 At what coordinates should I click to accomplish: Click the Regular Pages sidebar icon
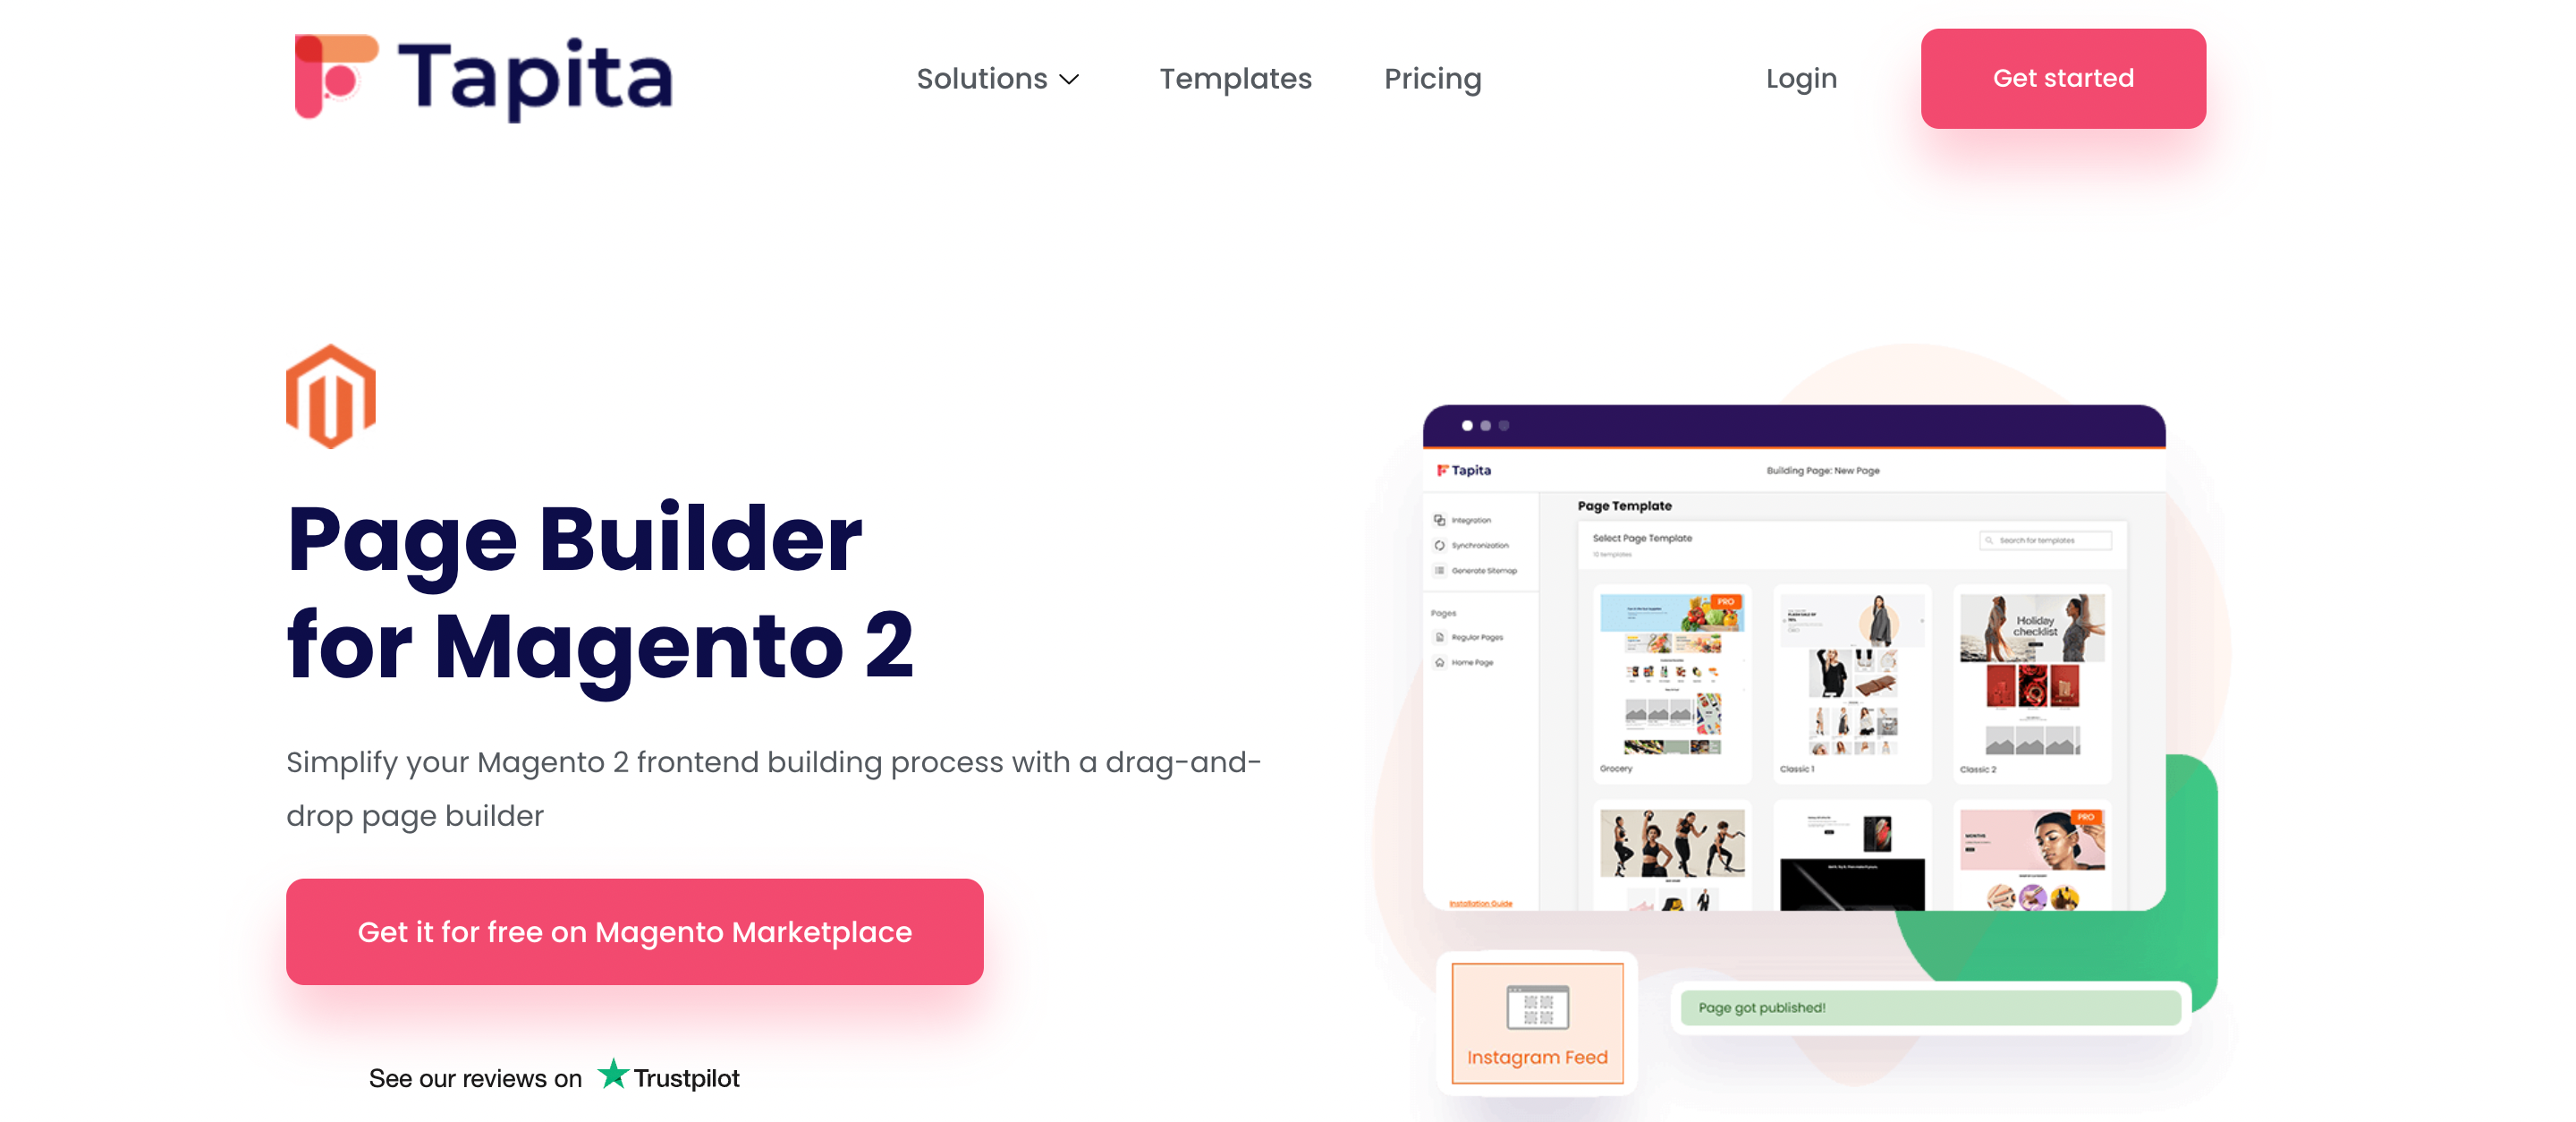pyautogui.click(x=1439, y=636)
